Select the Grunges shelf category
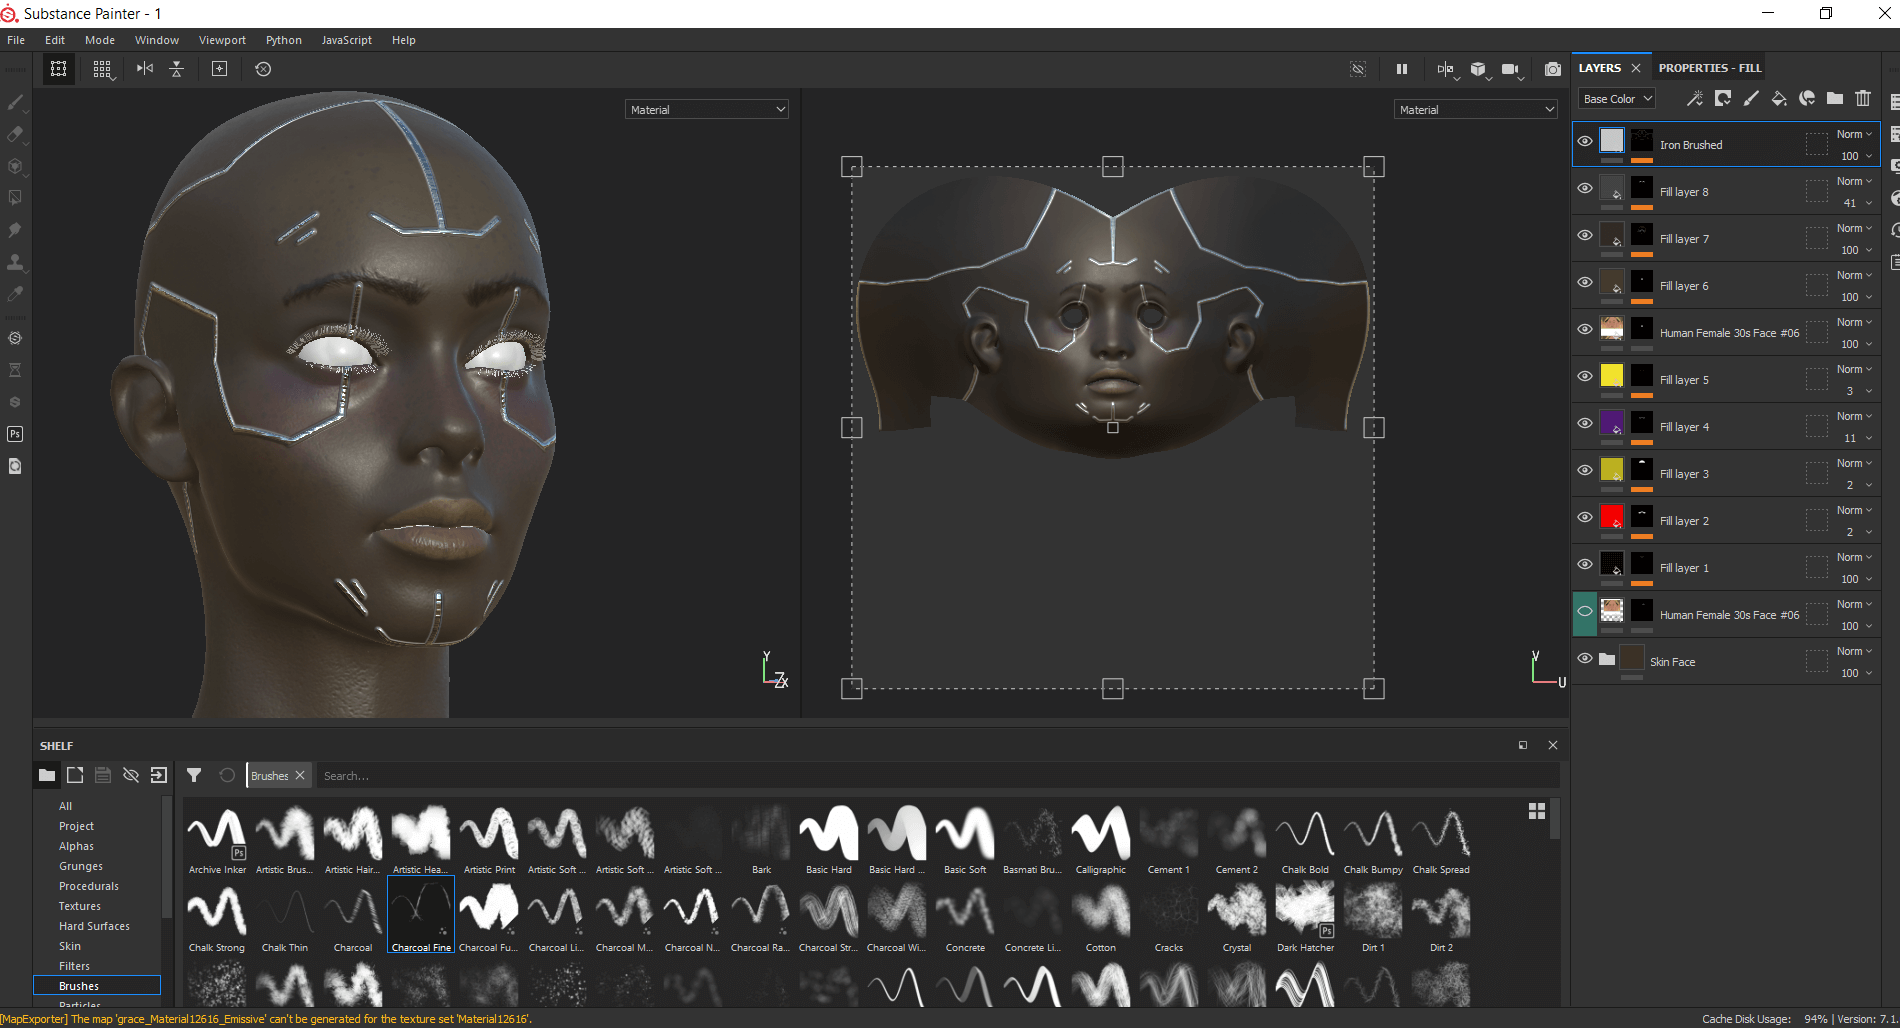The height and width of the screenshot is (1028, 1900). click(81, 866)
